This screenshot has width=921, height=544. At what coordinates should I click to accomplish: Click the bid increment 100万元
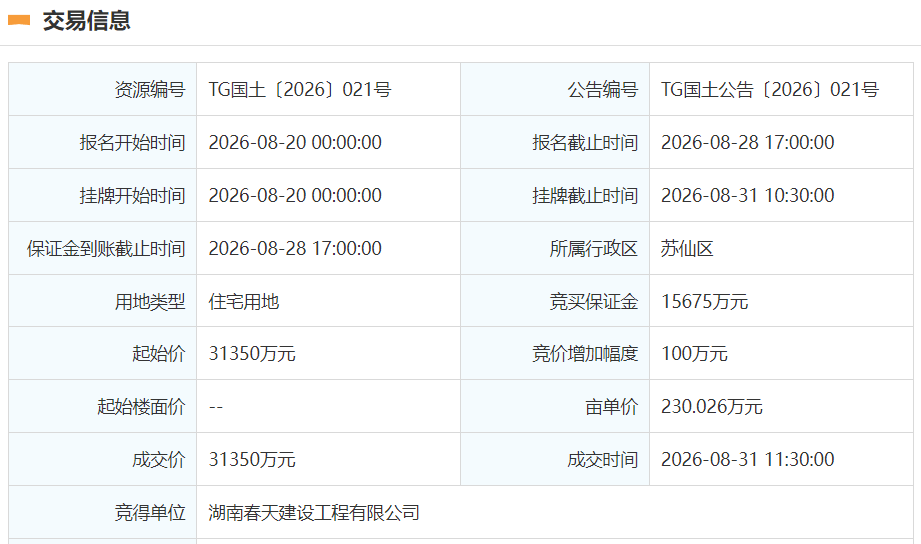point(694,354)
